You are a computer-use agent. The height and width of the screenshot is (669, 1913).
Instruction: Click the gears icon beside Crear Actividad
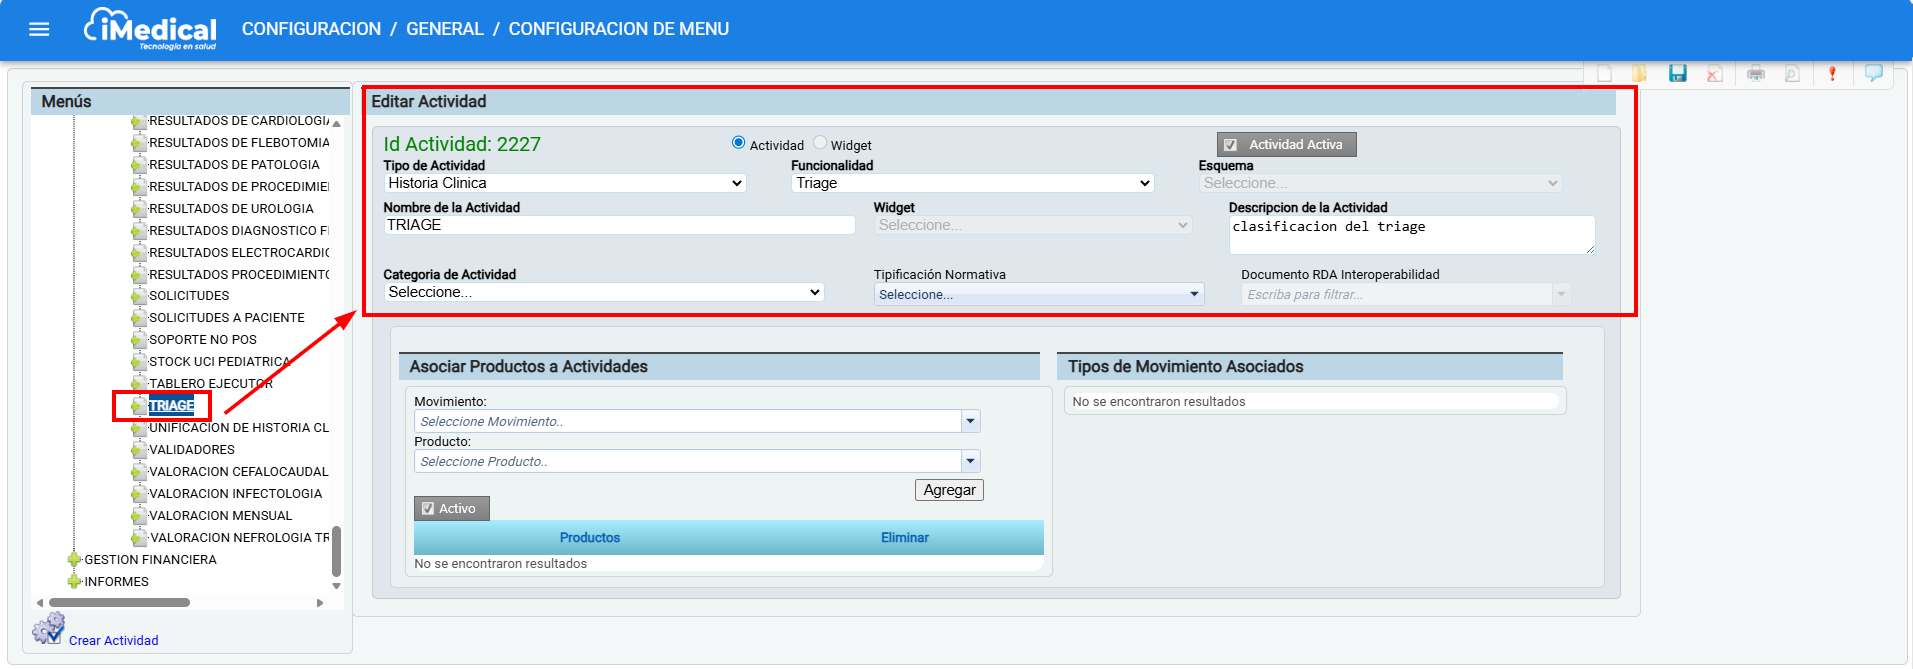(47, 629)
